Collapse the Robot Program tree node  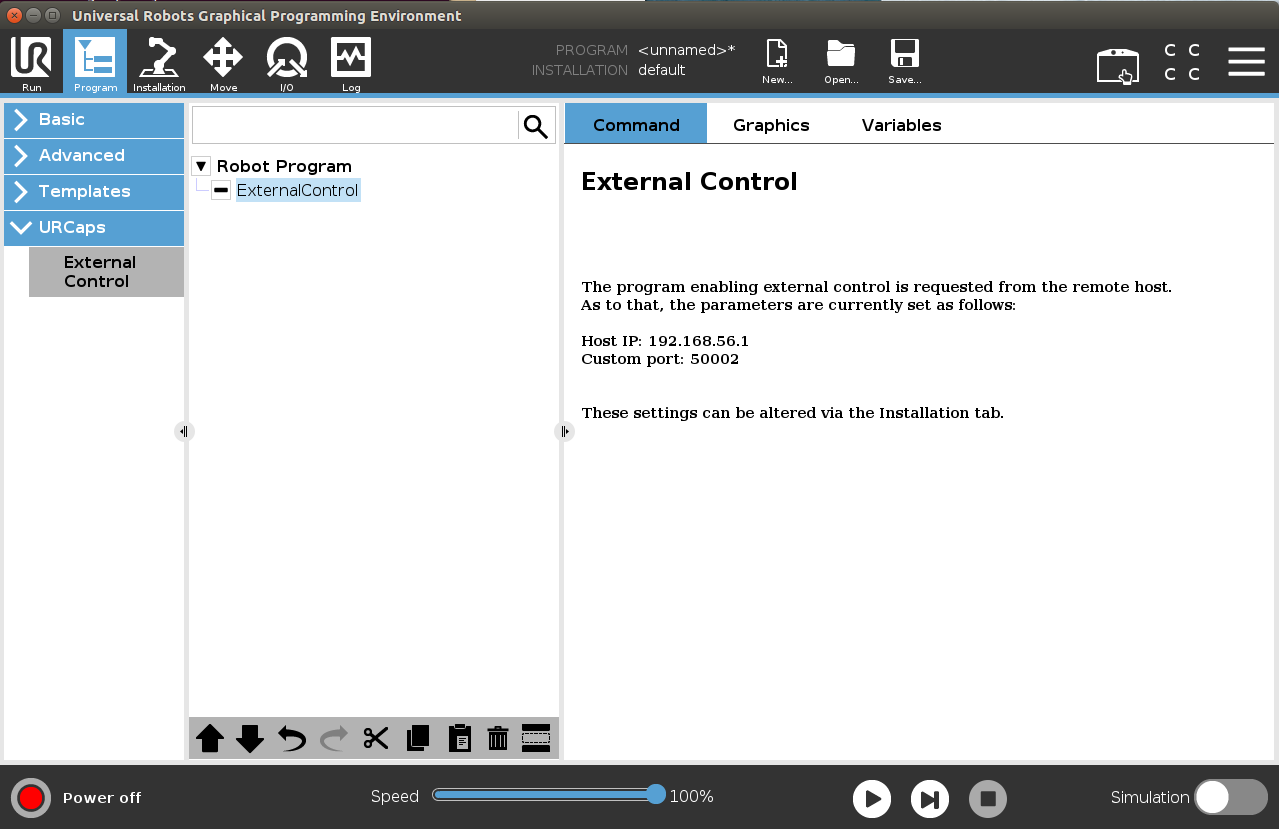pyautogui.click(x=200, y=165)
